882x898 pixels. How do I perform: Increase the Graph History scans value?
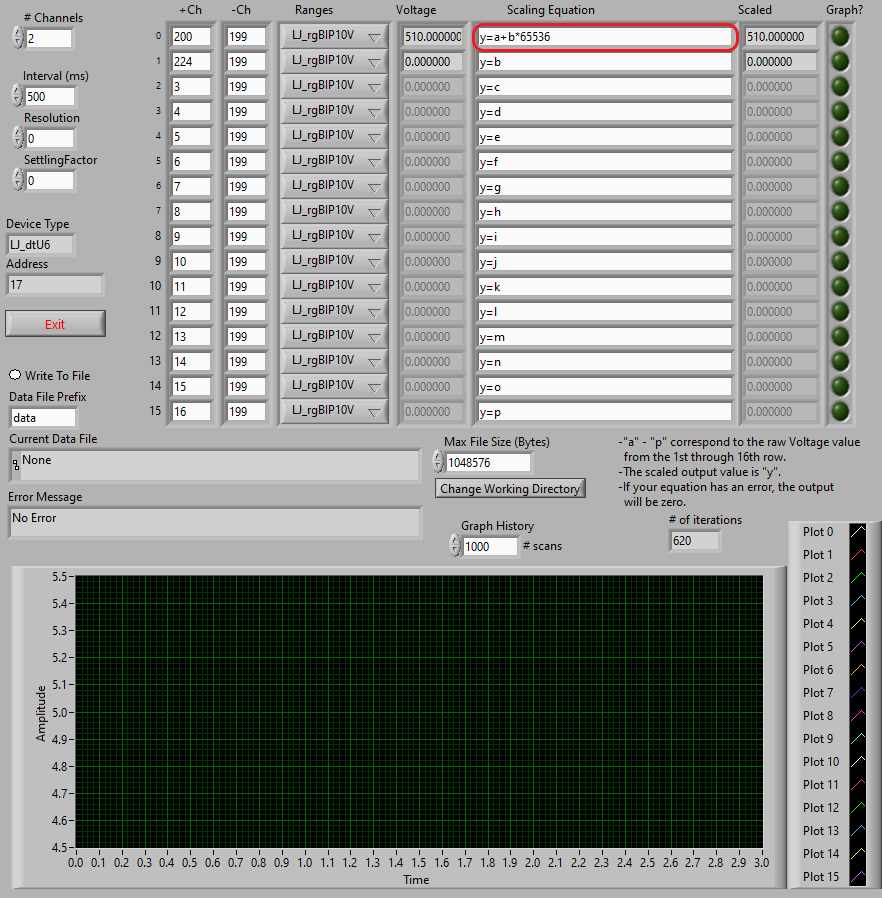[454, 542]
